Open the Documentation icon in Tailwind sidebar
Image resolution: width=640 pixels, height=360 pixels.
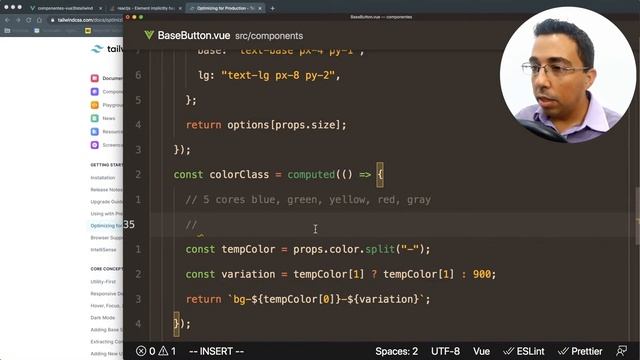coord(95,78)
